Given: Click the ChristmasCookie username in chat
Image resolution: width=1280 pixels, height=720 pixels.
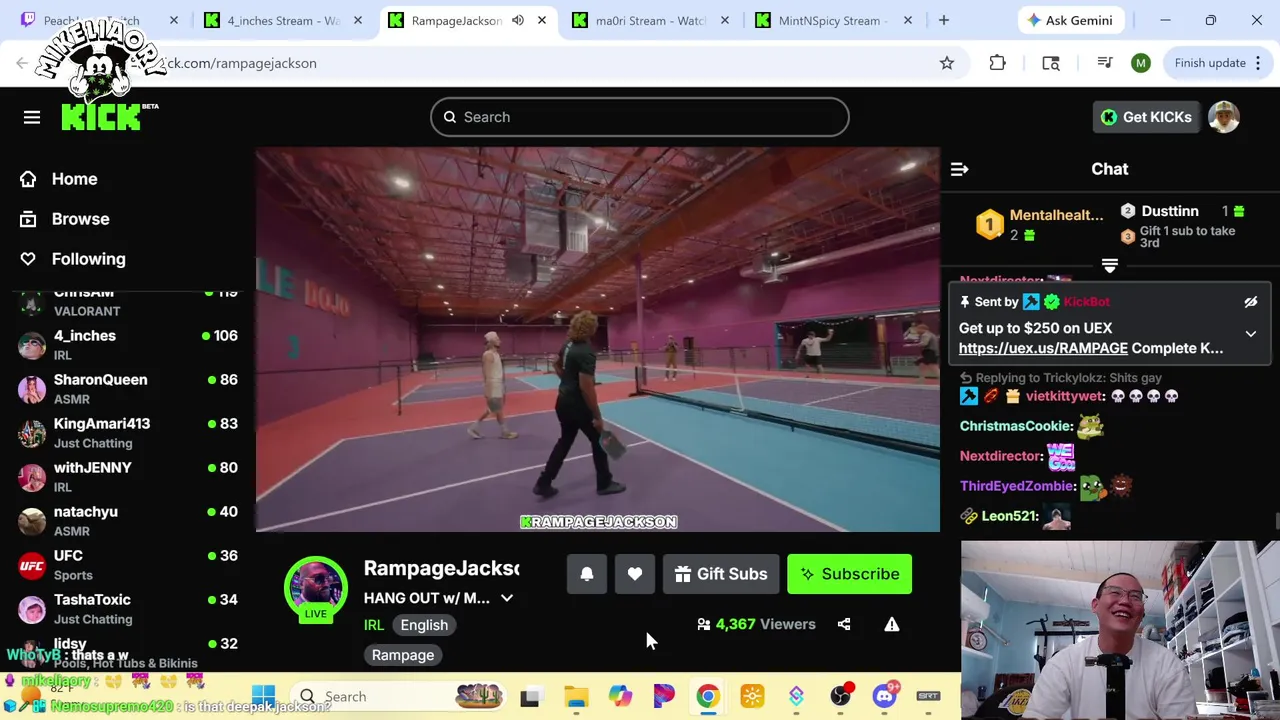Looking at the screenshot, I should point(1016,426).
